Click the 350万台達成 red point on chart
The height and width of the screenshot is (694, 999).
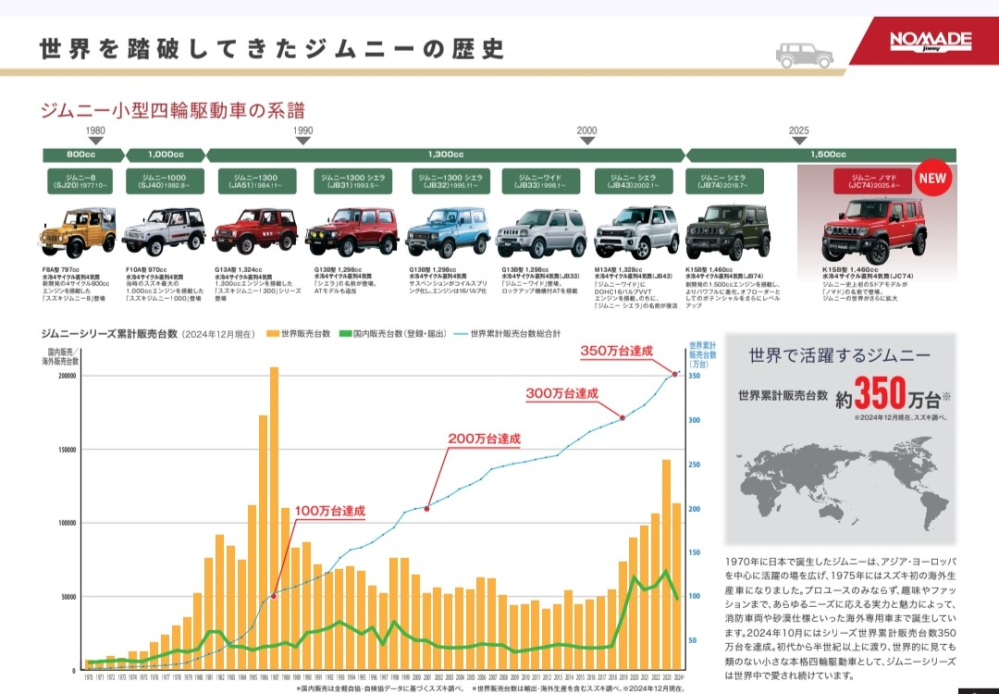click(675, 374)
